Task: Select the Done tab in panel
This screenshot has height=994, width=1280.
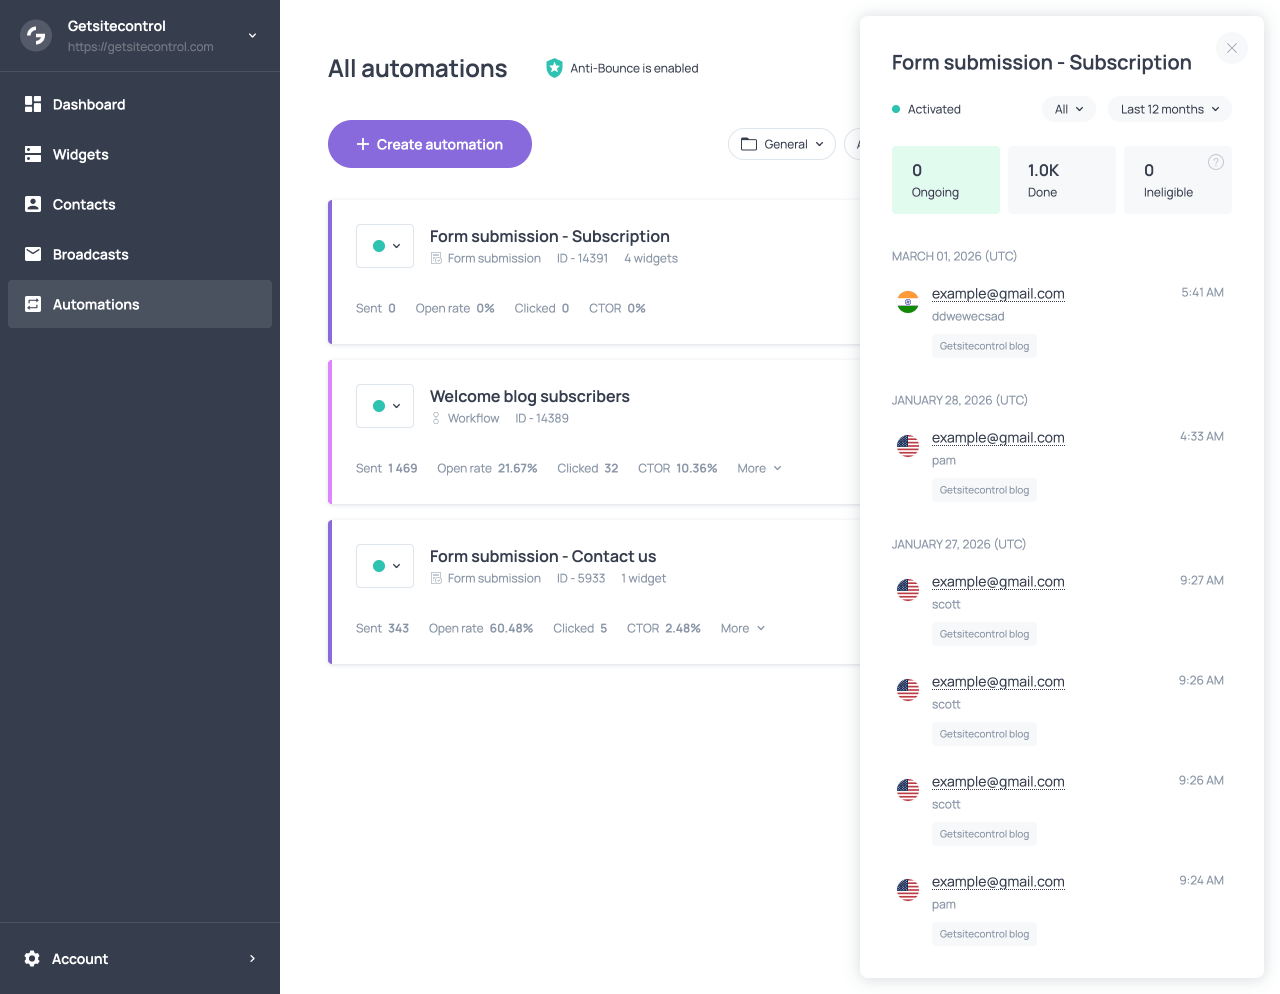Action: (x=1061, y=180)
